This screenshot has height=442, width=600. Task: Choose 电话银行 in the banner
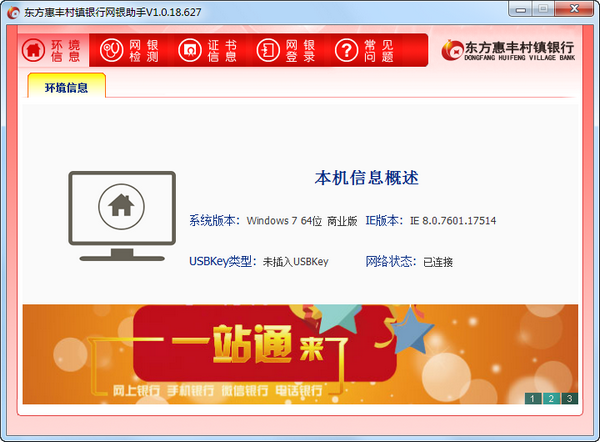click(x=296, y=389)
